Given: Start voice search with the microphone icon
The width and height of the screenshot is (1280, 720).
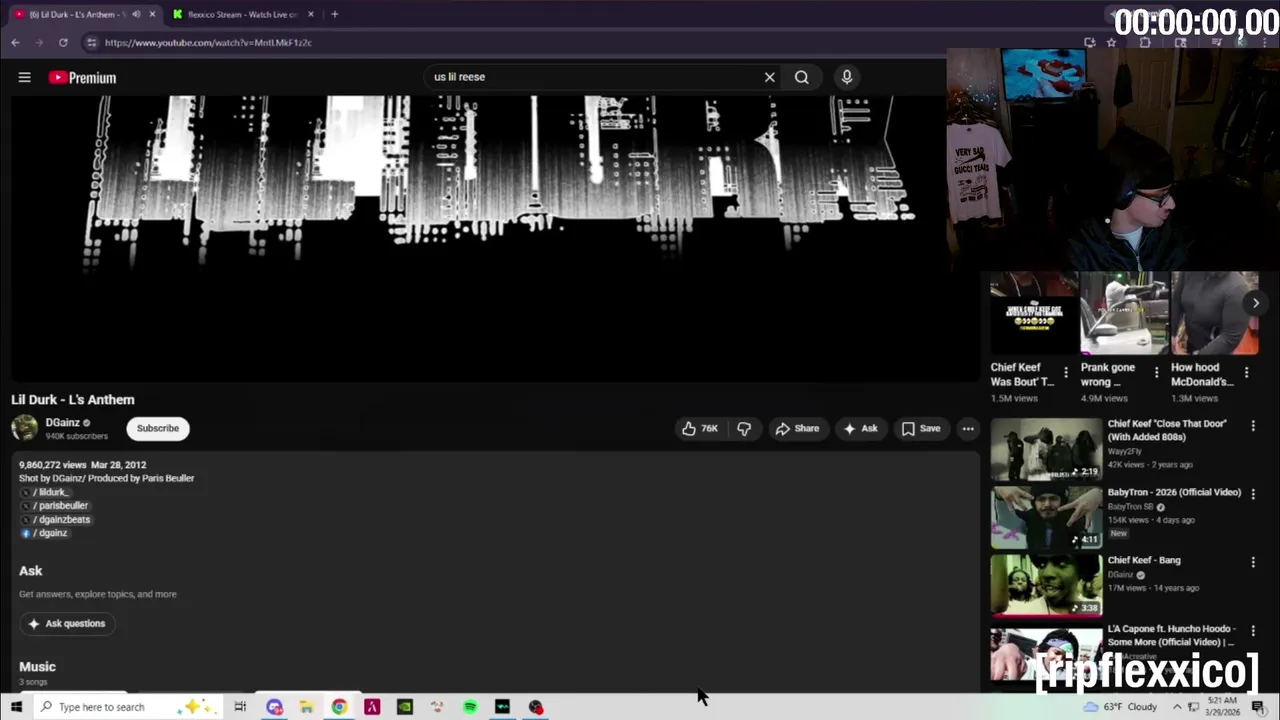Looking at the screenshot, I should tap(847, 77).
